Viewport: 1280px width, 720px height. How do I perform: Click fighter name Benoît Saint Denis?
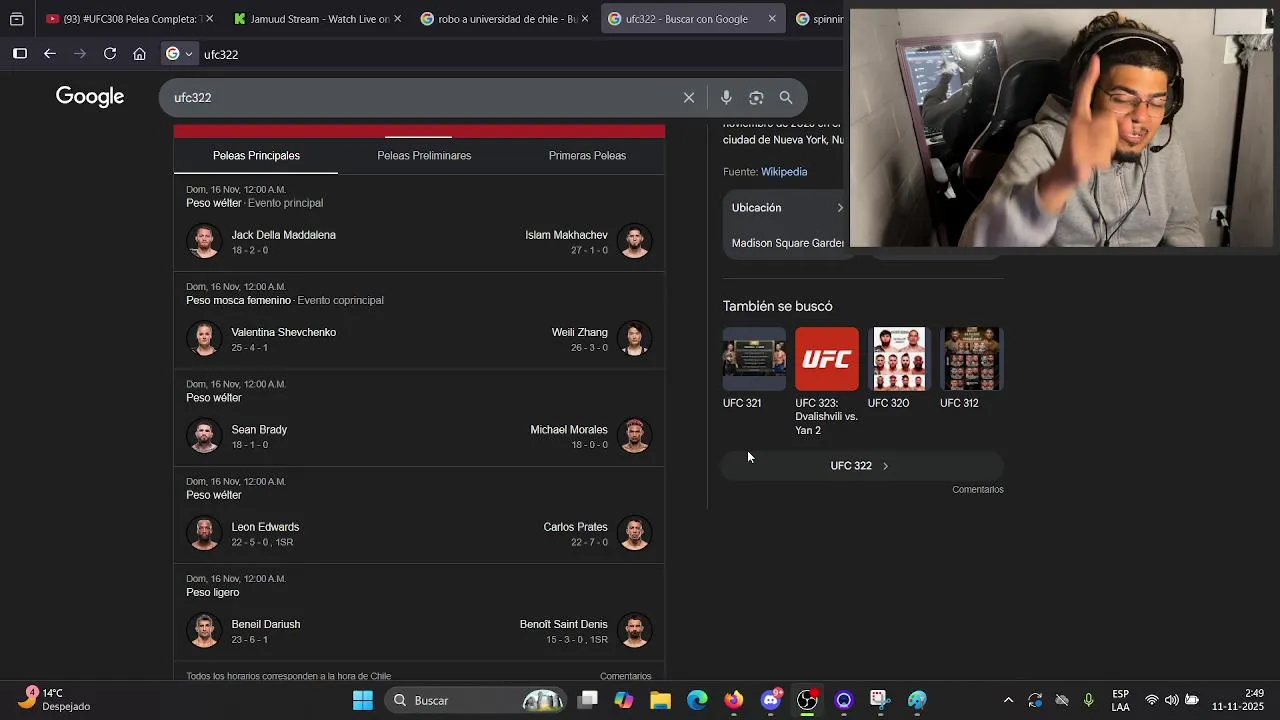coord(564,624)
